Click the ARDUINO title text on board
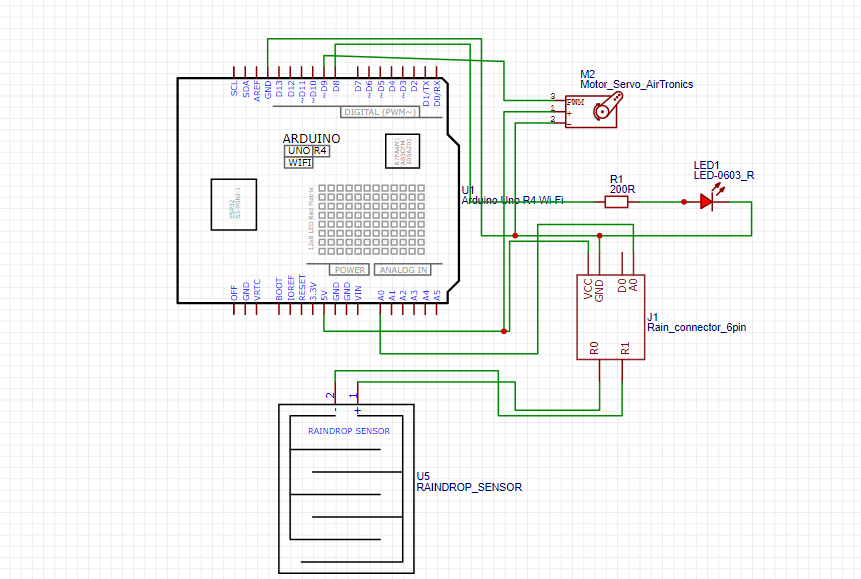Viewport: 861px width, 579px height. (x=312, y=138)
